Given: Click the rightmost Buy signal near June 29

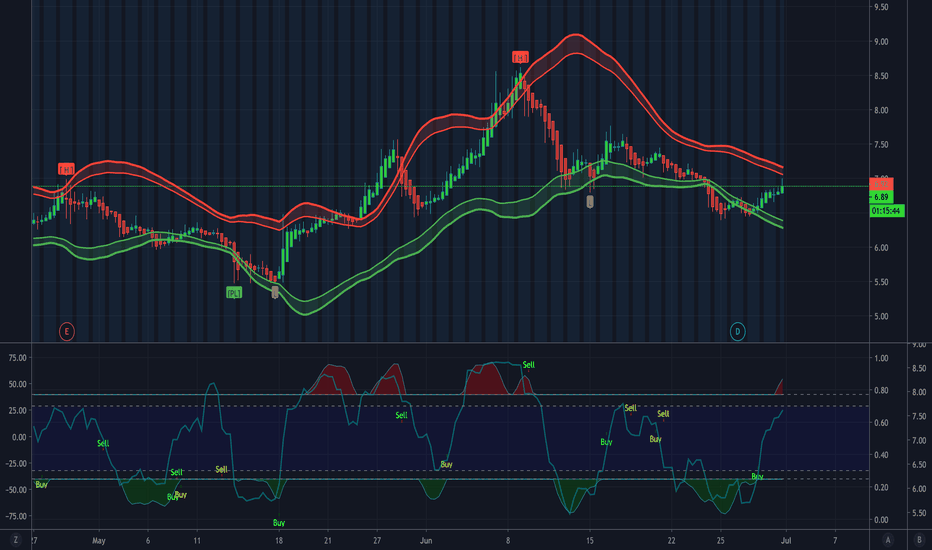Looking at the screenshot, I should click(757, 476).
